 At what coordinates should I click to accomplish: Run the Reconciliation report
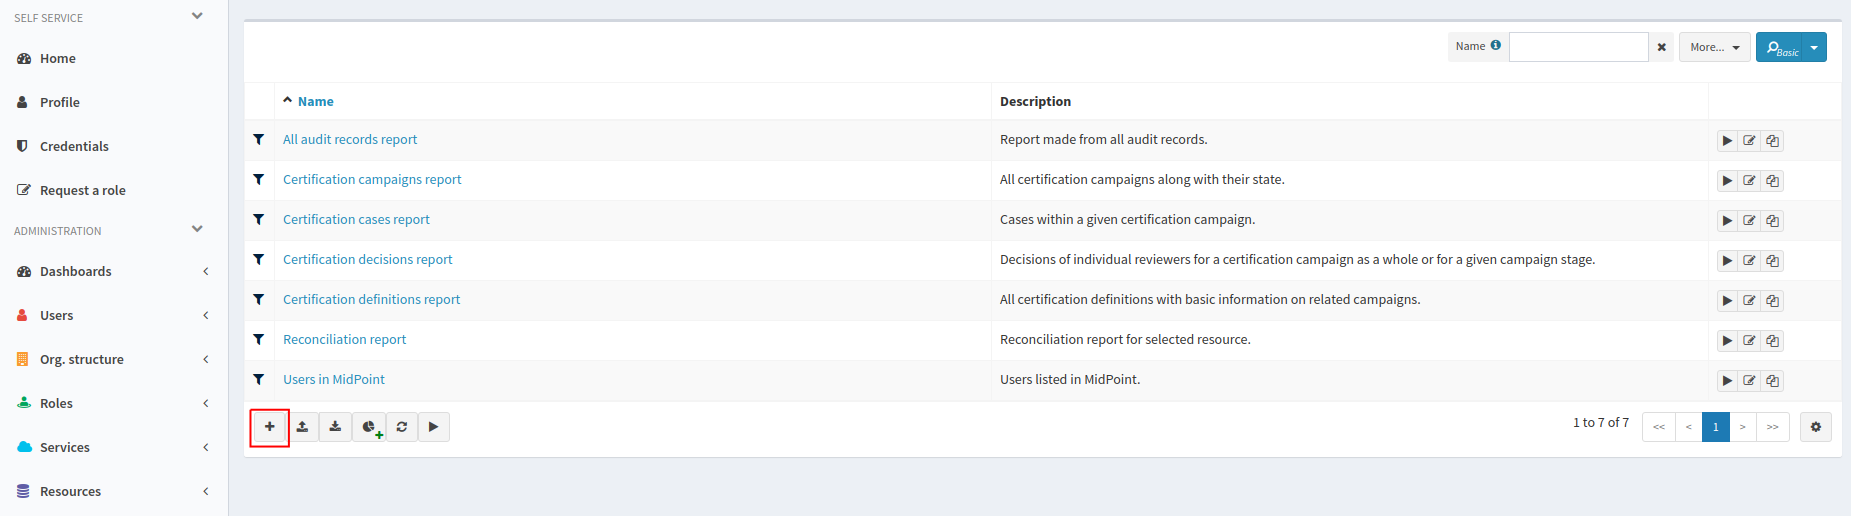tap(1727, 341)
